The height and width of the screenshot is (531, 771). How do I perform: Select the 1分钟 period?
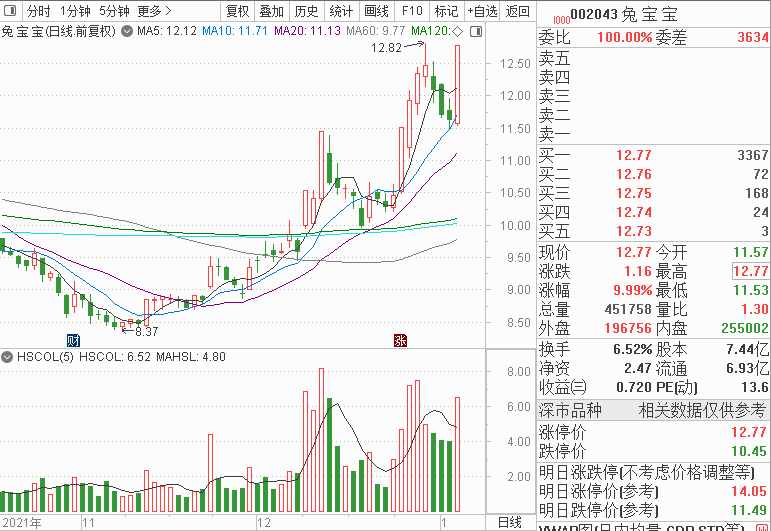tap(76, 11)
